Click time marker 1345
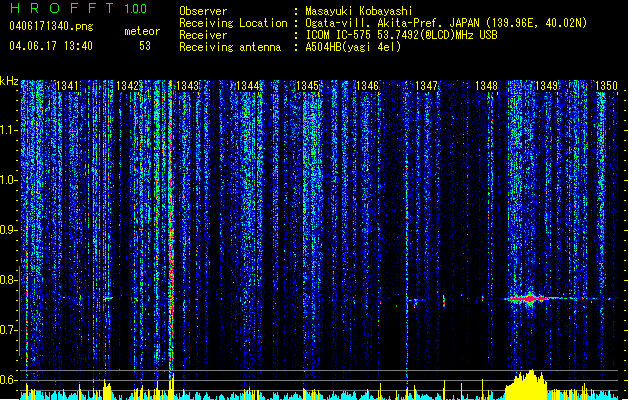The image size is (629, 400). pyautogui.click(x=307, y=86)
